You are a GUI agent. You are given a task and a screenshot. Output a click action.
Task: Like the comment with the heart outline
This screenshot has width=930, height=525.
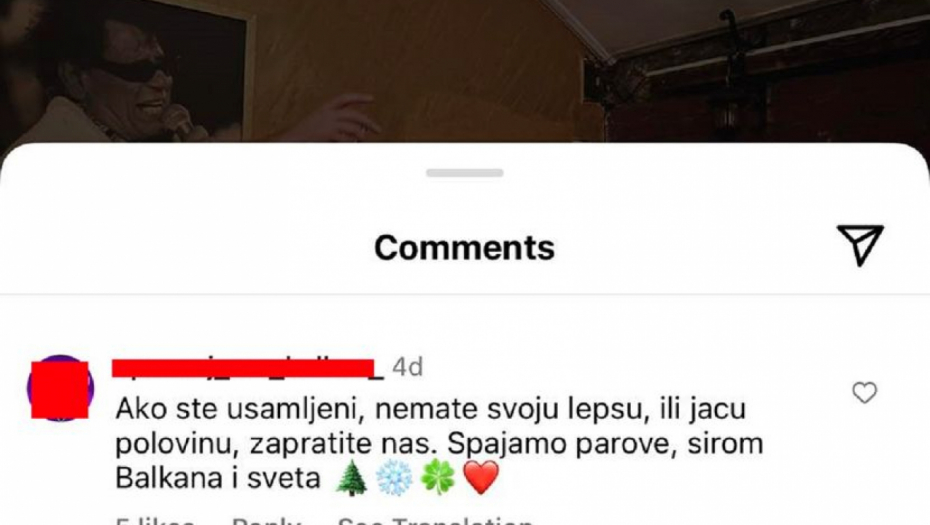(864, 393)
